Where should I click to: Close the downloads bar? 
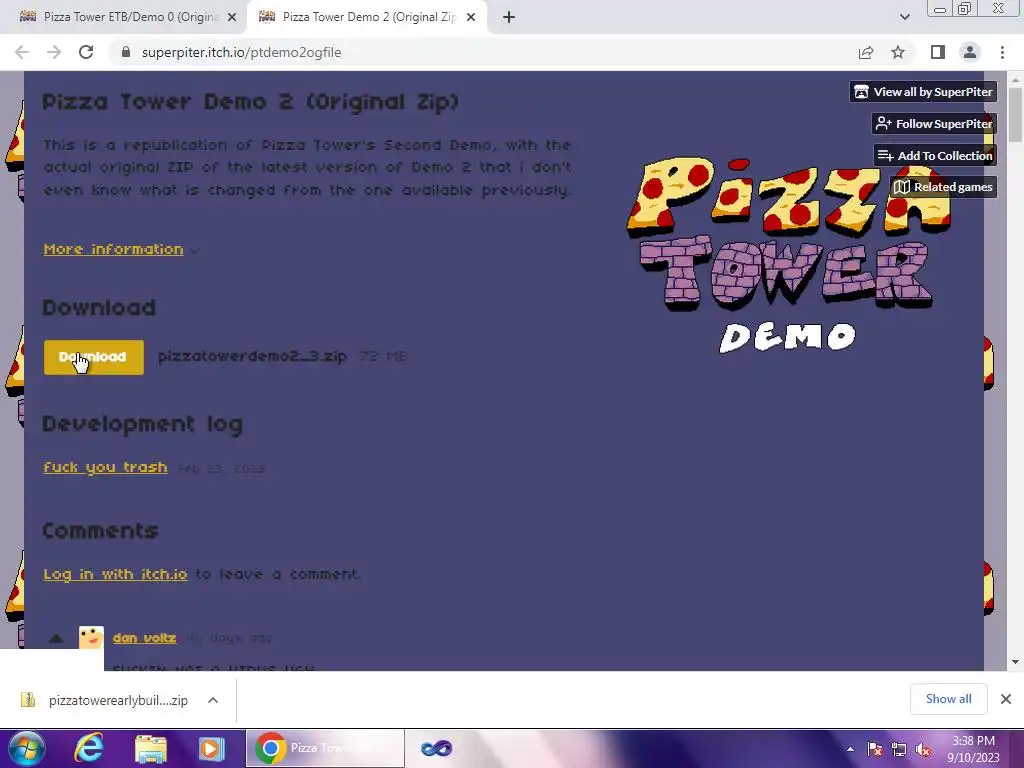click(1006, 699)
